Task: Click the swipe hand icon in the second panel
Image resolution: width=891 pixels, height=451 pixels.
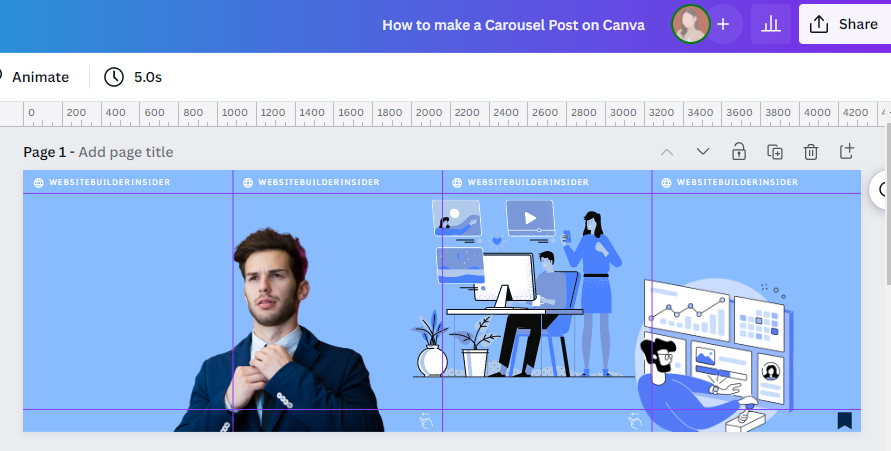Action: 426,420
